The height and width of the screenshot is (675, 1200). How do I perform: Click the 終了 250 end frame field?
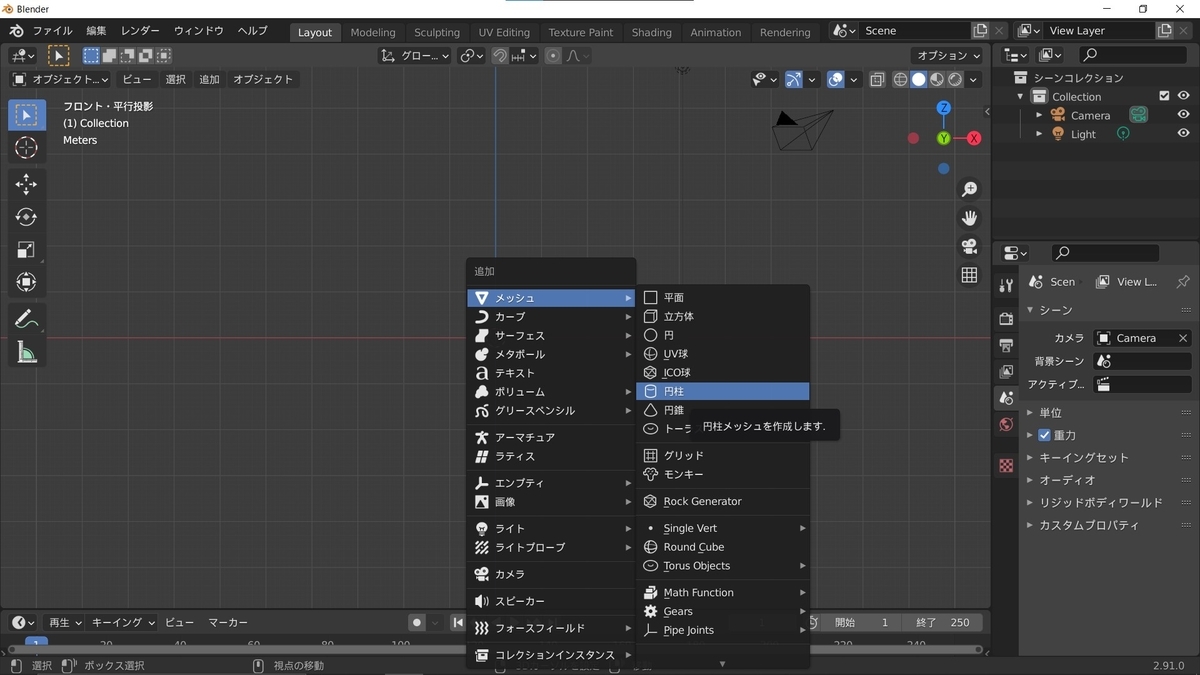click(x=942, y=622)
